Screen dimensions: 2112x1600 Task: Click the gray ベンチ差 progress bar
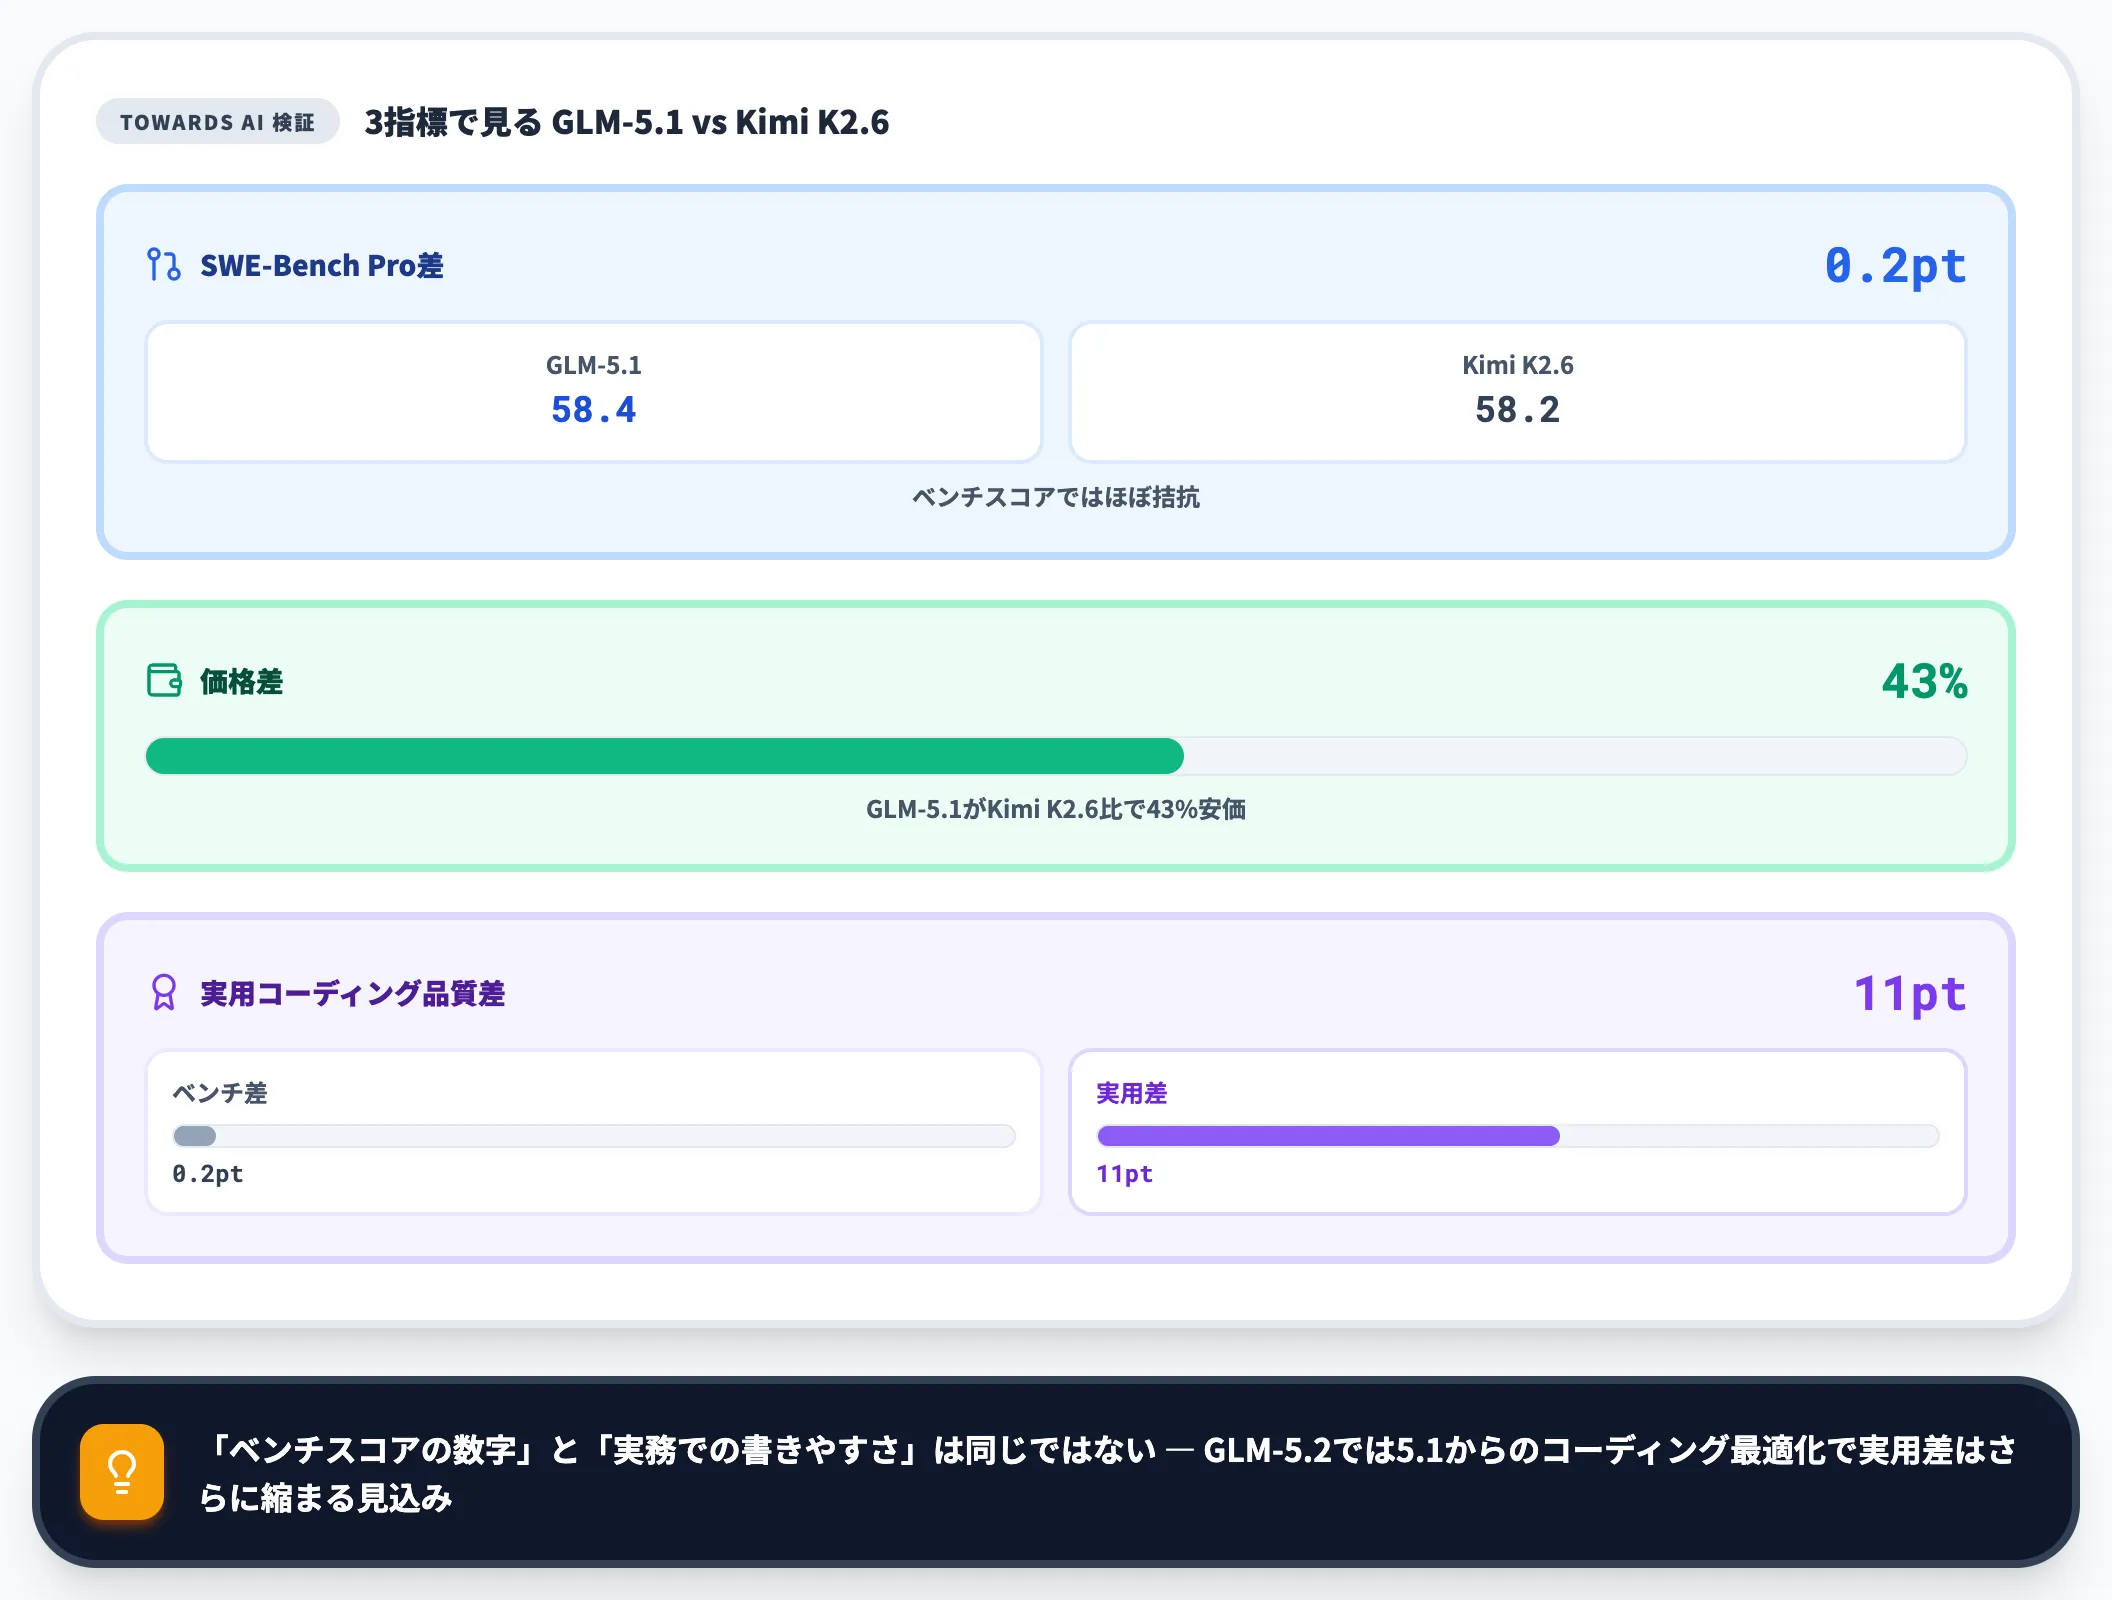pyautogui.click(x=594, y=1136)
